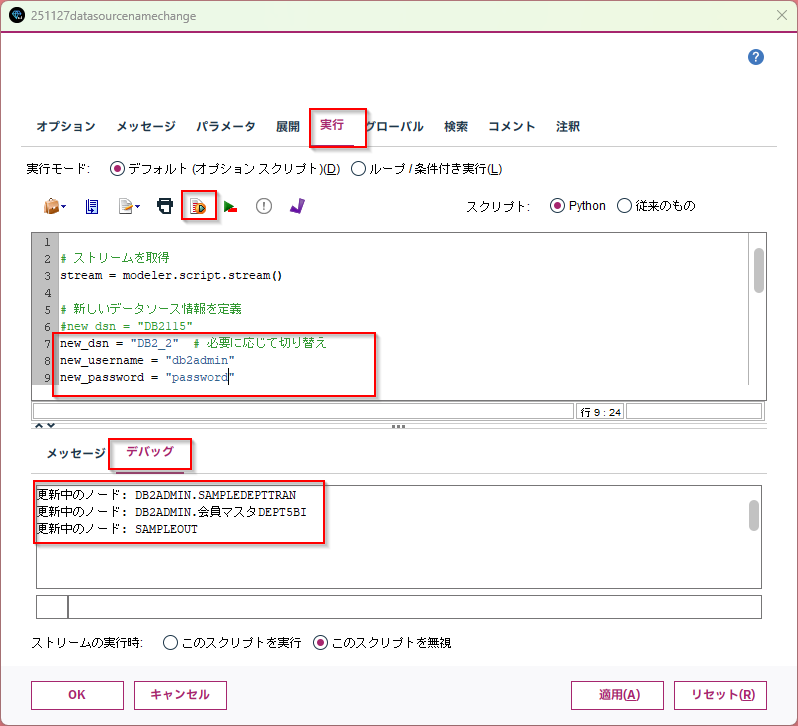Click the edit script file icon
The height and width of the screenshot is (726, 798).
coord(125,206)
